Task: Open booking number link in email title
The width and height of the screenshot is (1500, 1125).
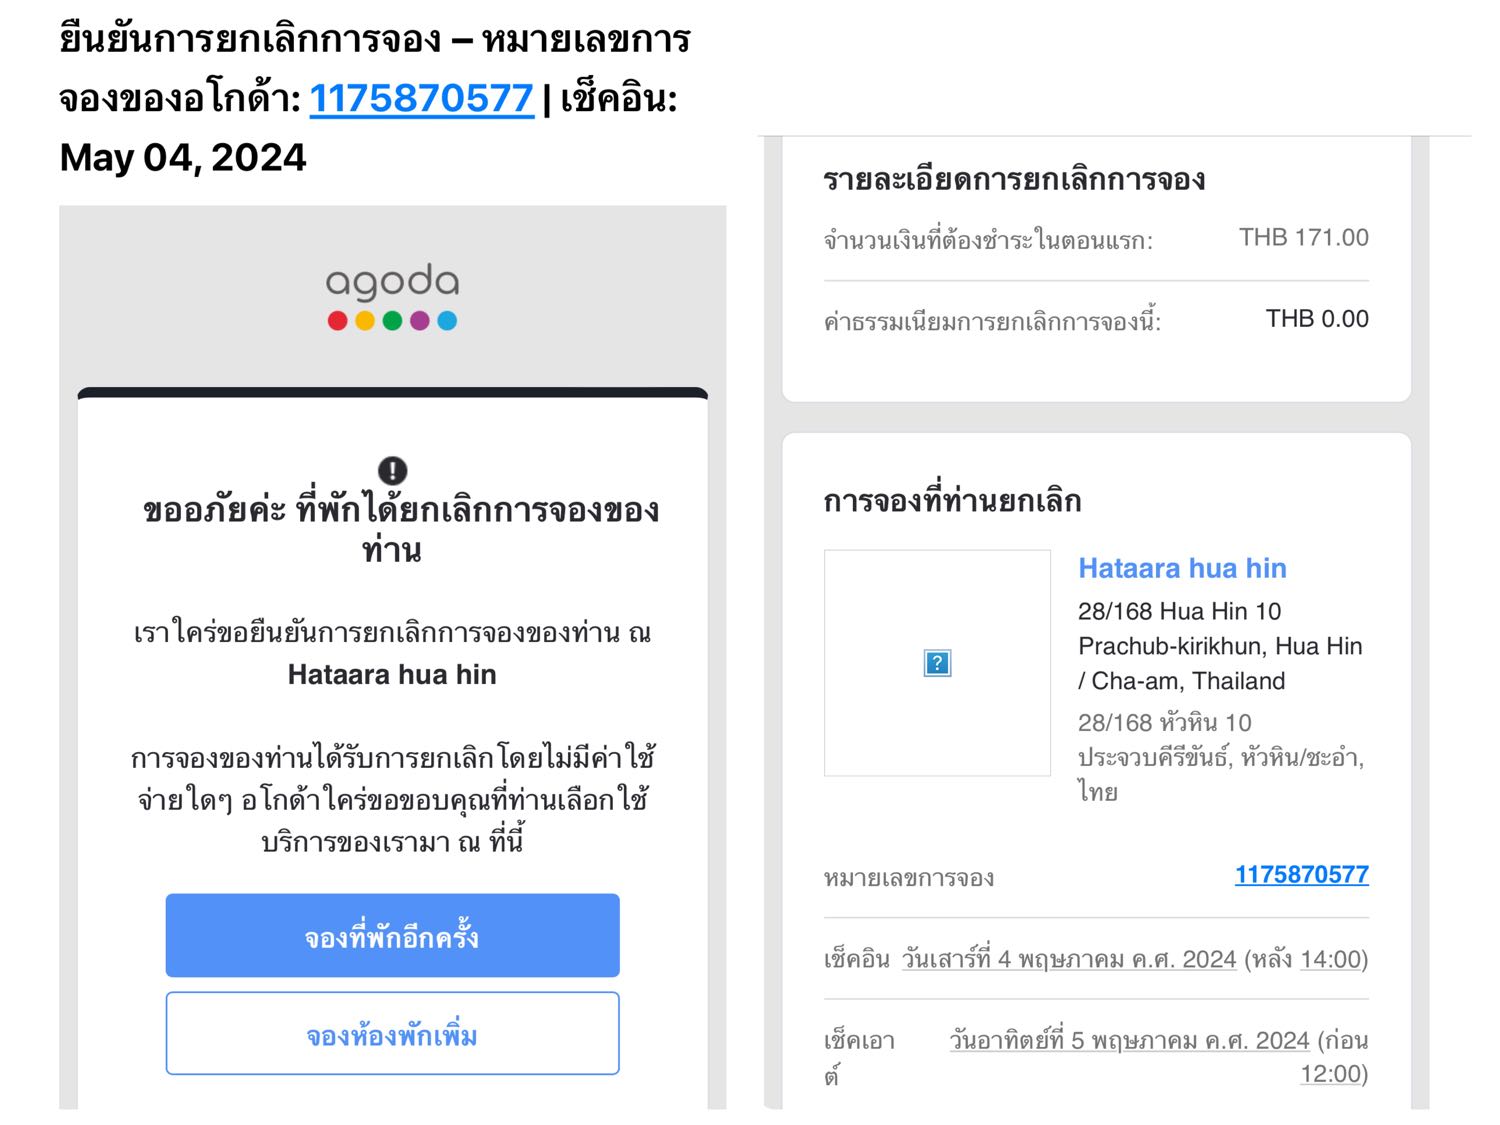Action: [x=421, y=98]
